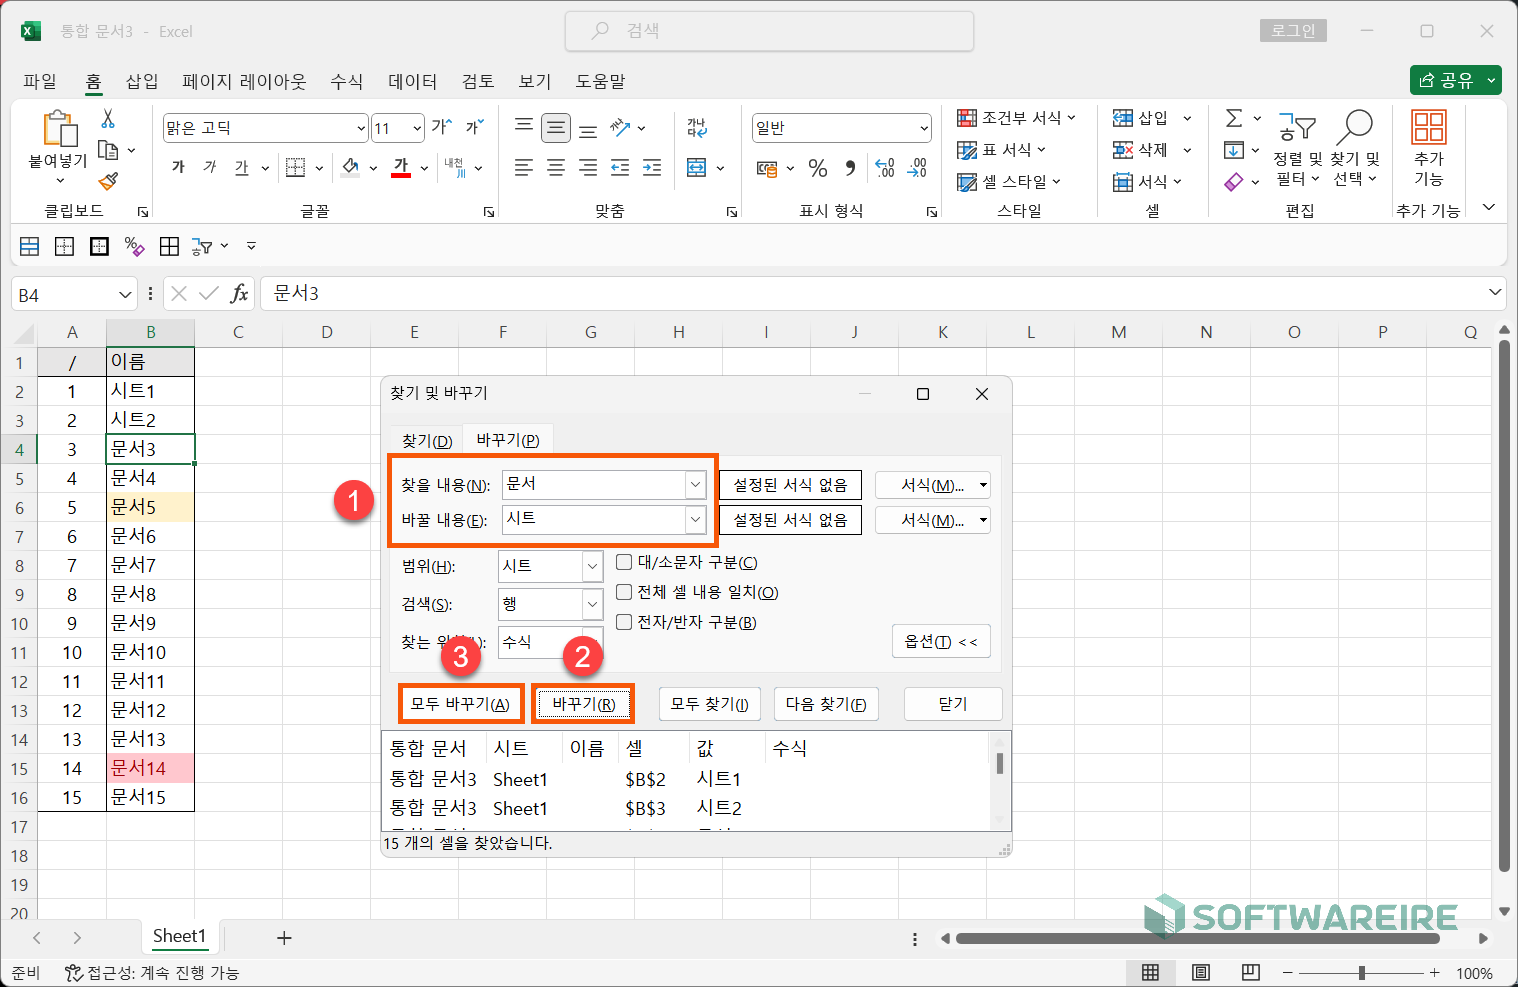Open the 삽입 ribbon tab
The image size is (1518, 987).
point(142,81)
